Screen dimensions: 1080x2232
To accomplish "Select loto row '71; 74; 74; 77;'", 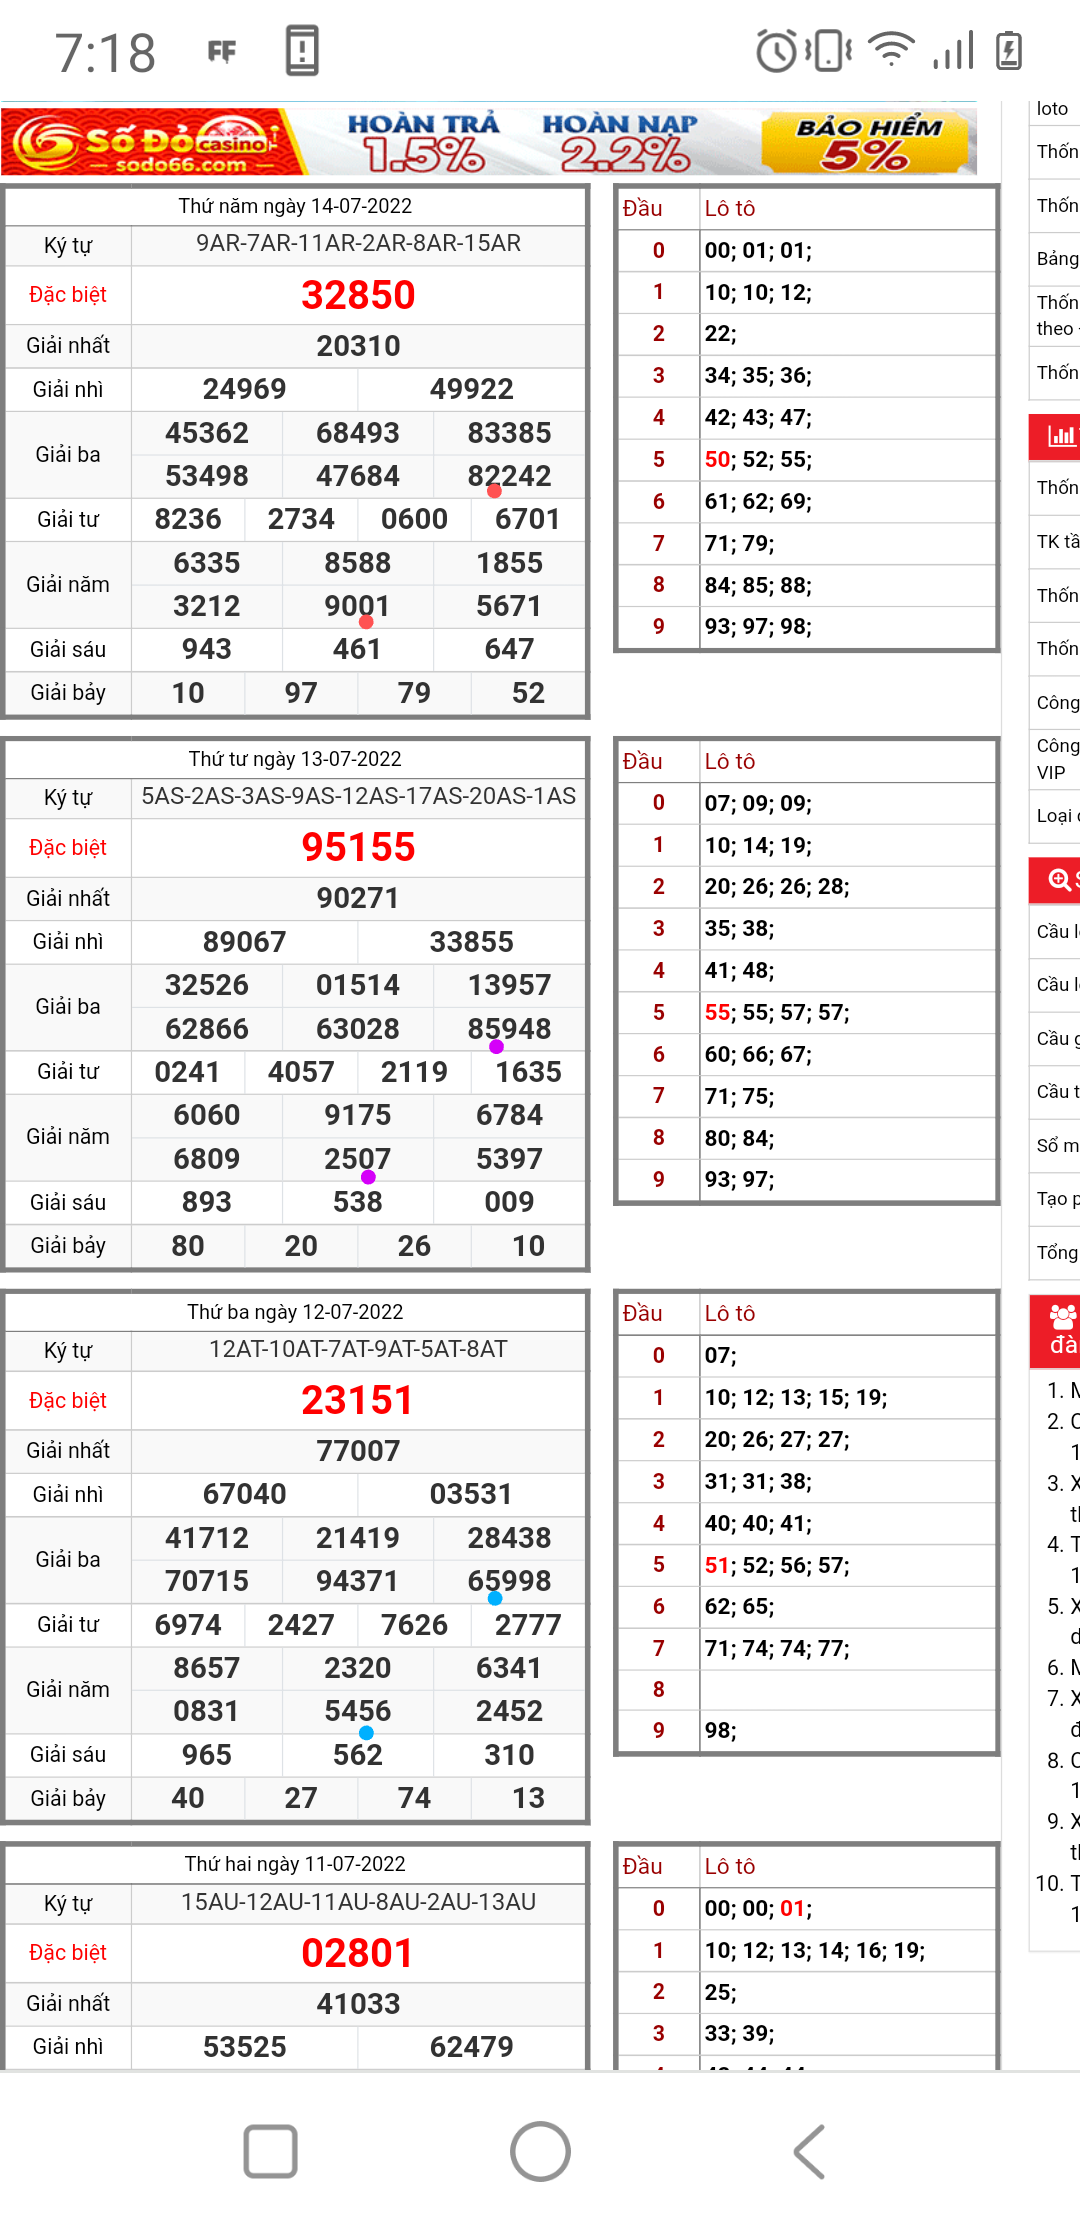I will [x=777, y=1649].
